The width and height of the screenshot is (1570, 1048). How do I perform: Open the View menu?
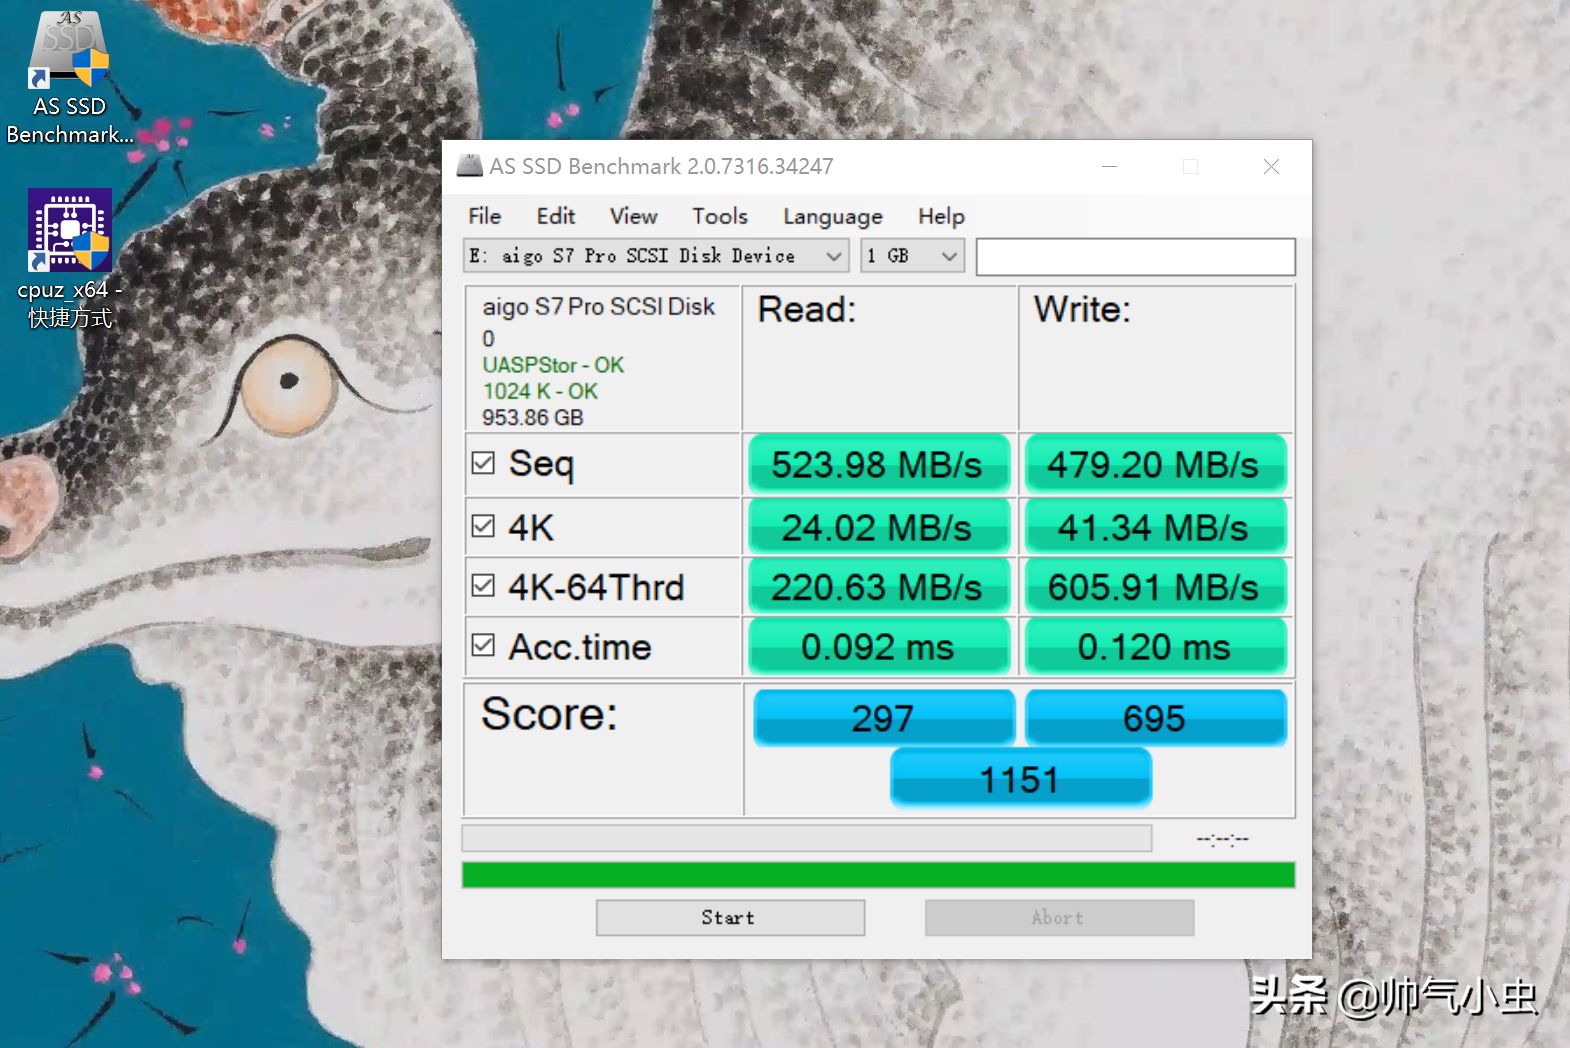click(634, 216)
